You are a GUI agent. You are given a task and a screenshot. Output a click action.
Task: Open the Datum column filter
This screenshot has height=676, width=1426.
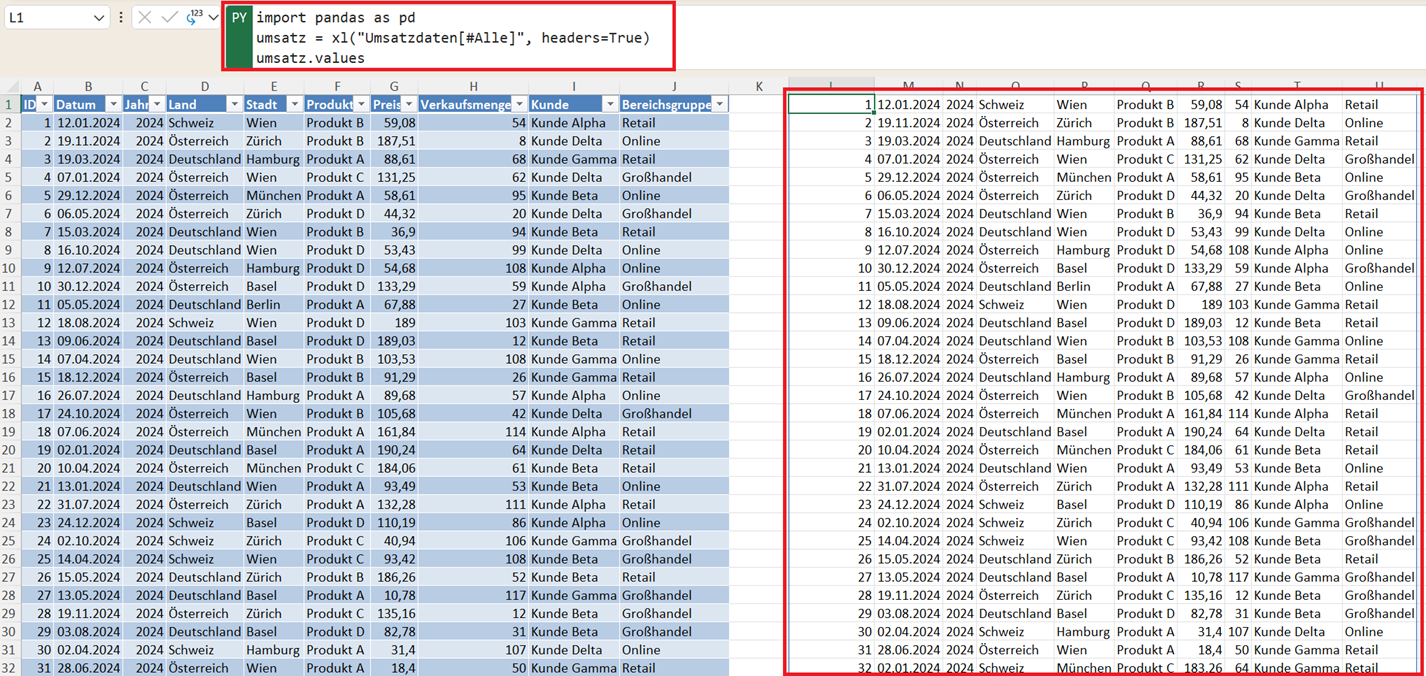[x=113, y=105]
